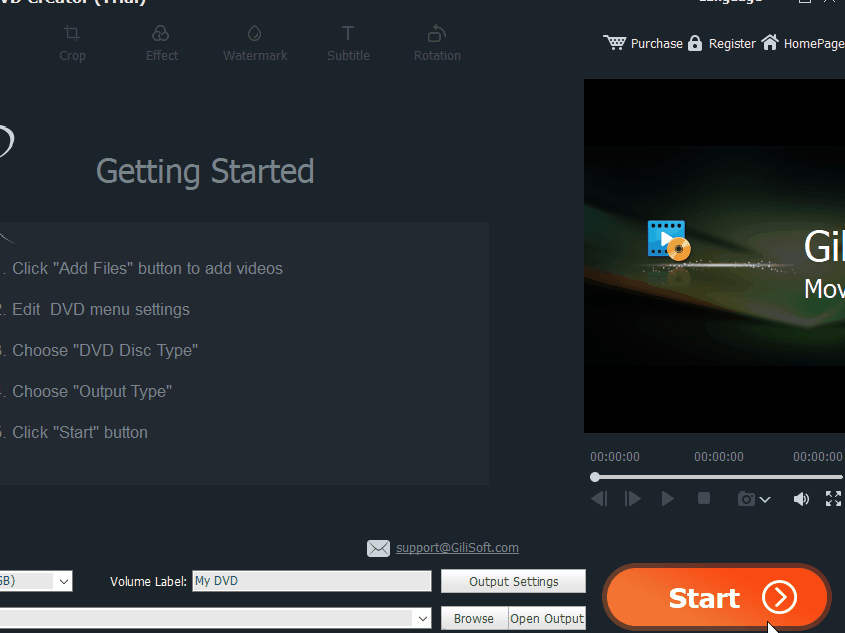Image resolution: width=845 pixels, height=633 pixels.
Task: Open the Watermark tool
Action: coord(255,44)
